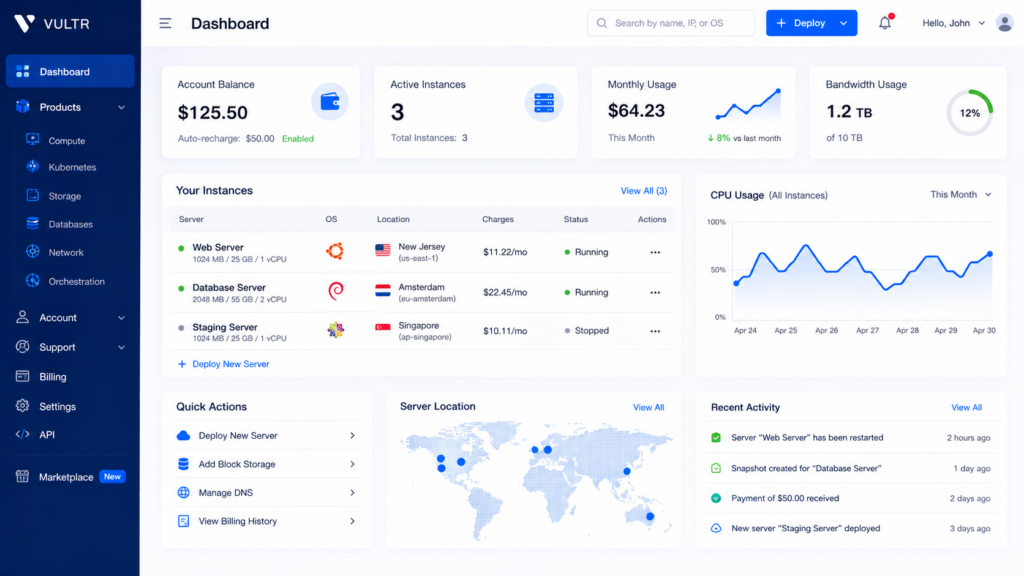Click the Manage DNS globe icon
This screenshot has height=576, width=1024.
tap(184, 492)
